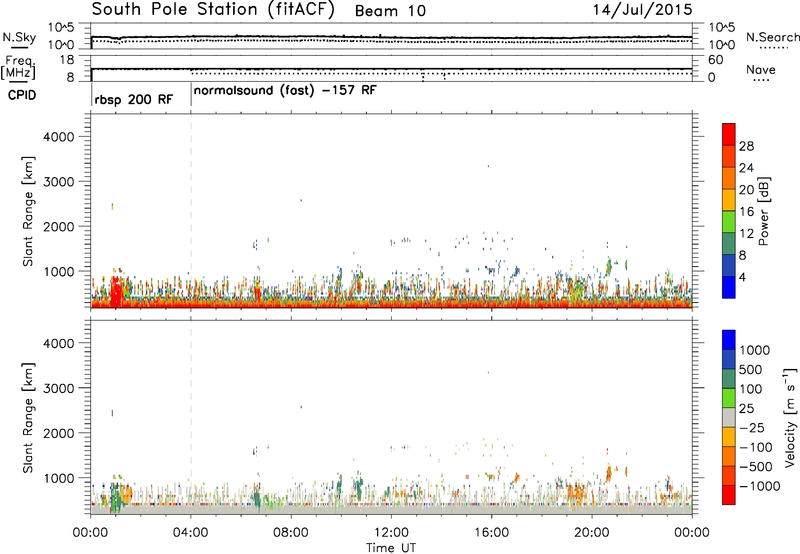The width and height of the screenshot is (800, 554).
Task: Pick the bottom blue segment of power colorbar
Action: pos(729,287)
